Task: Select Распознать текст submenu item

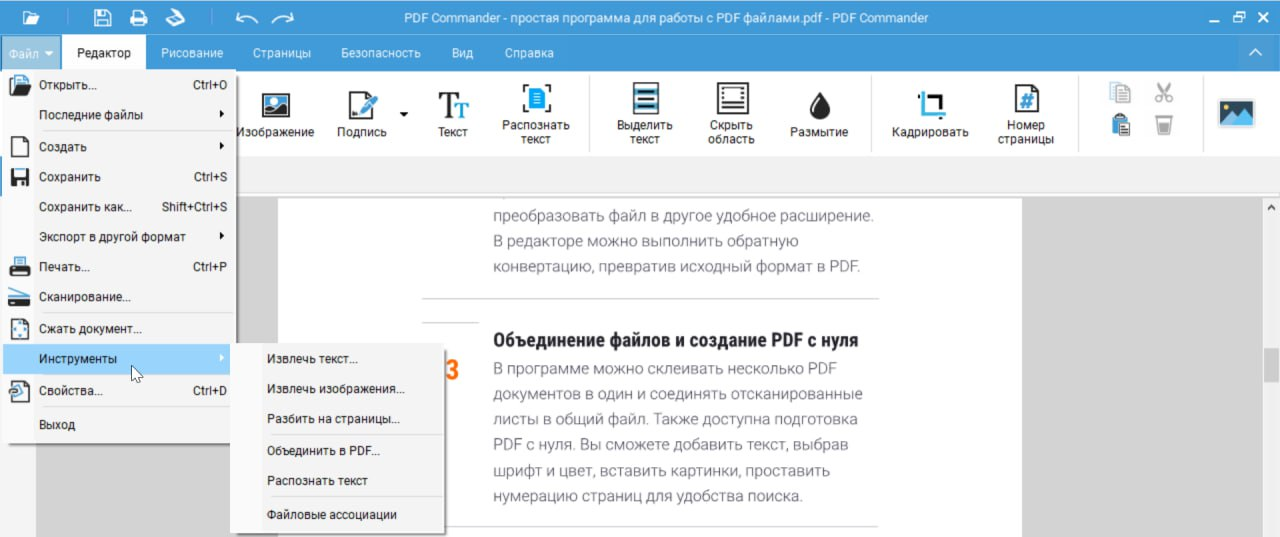Action: 337,481
